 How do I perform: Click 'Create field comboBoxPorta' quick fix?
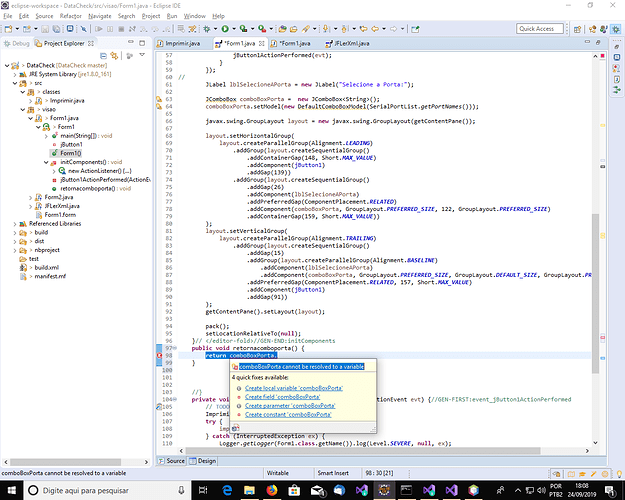282,397
